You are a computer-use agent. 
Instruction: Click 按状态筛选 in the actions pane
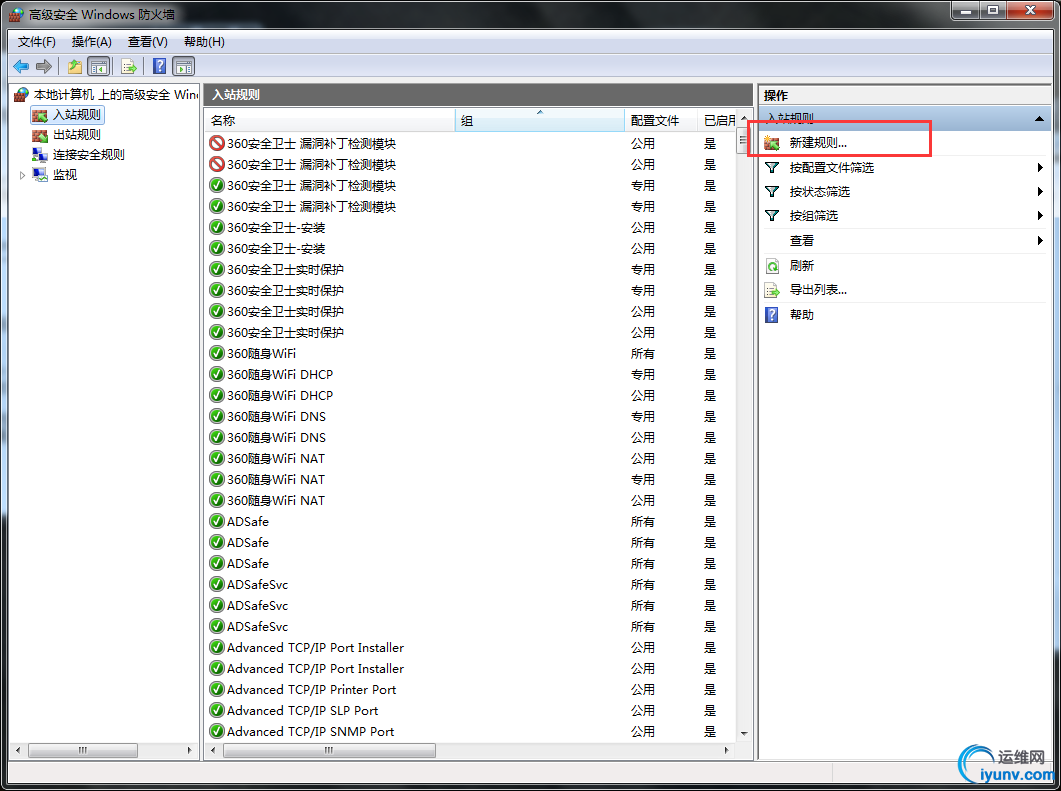pyautogui.click(x=819, y=191)
